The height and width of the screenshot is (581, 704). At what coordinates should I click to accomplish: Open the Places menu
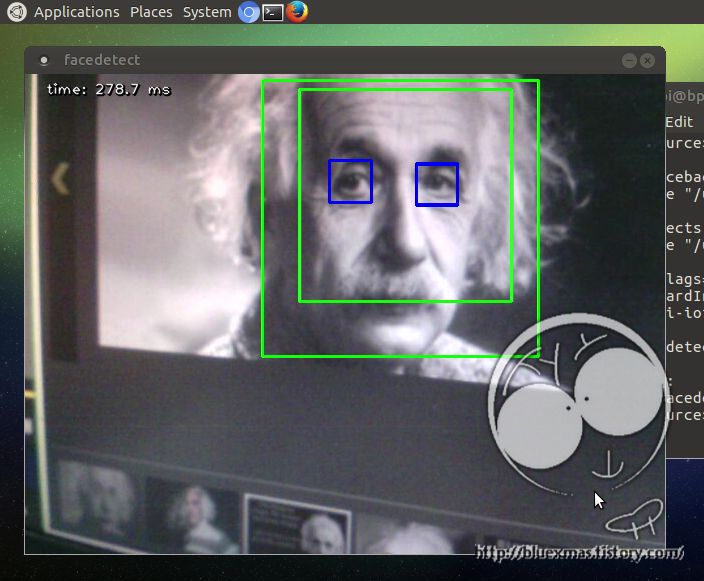(151, 12)
